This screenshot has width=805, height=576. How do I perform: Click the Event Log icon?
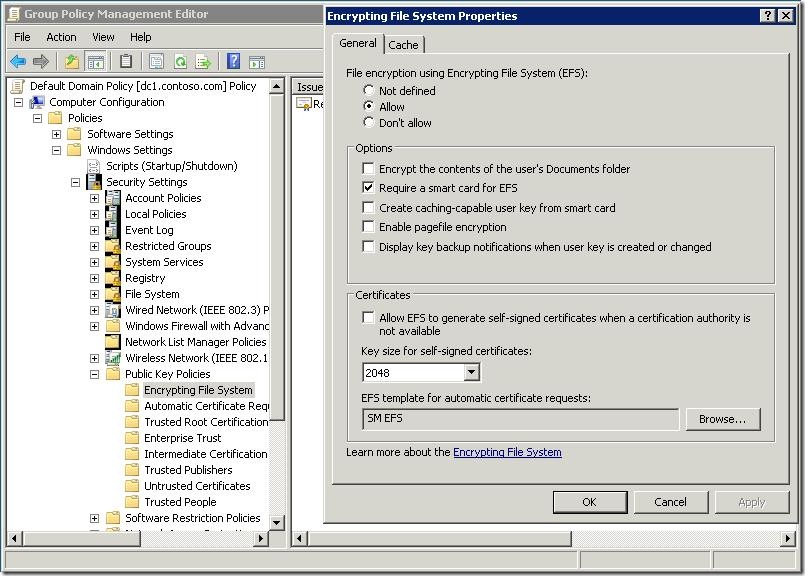click(x=113, y=230)
